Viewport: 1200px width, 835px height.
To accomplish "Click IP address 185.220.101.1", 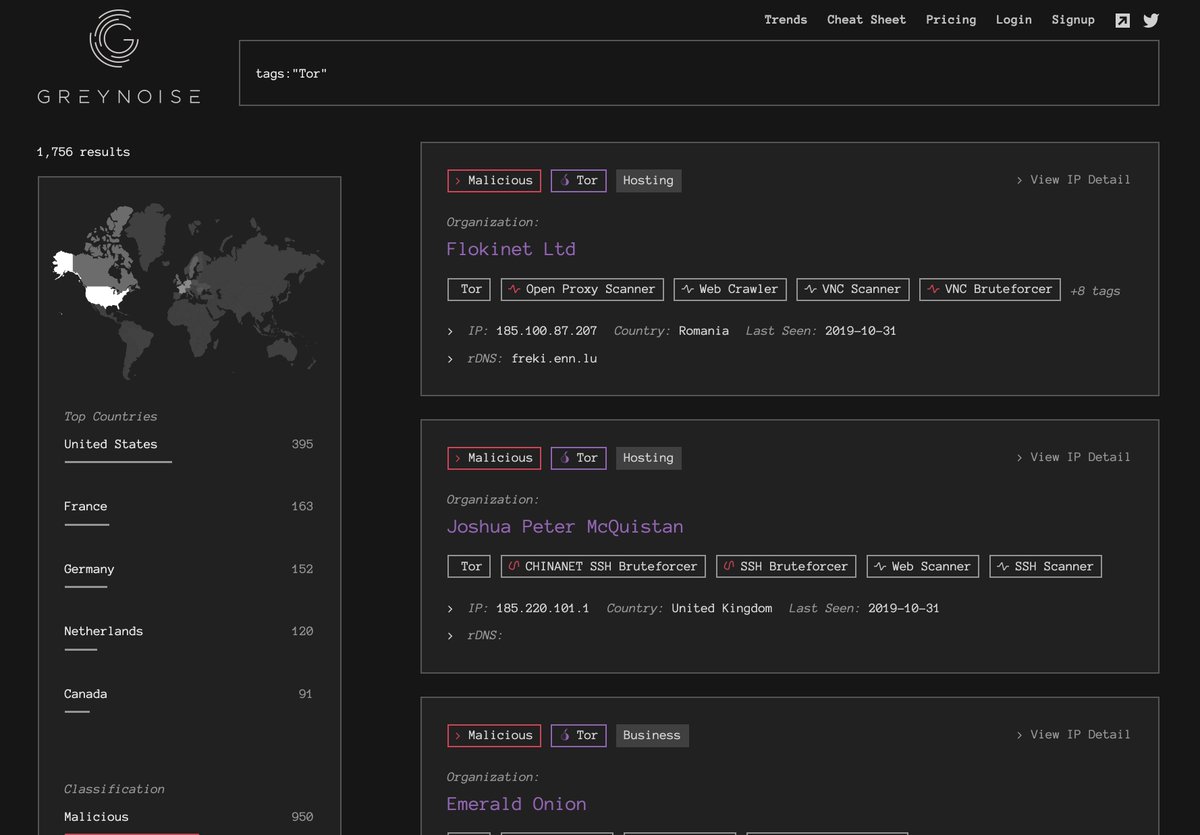I will click(543, 608).
